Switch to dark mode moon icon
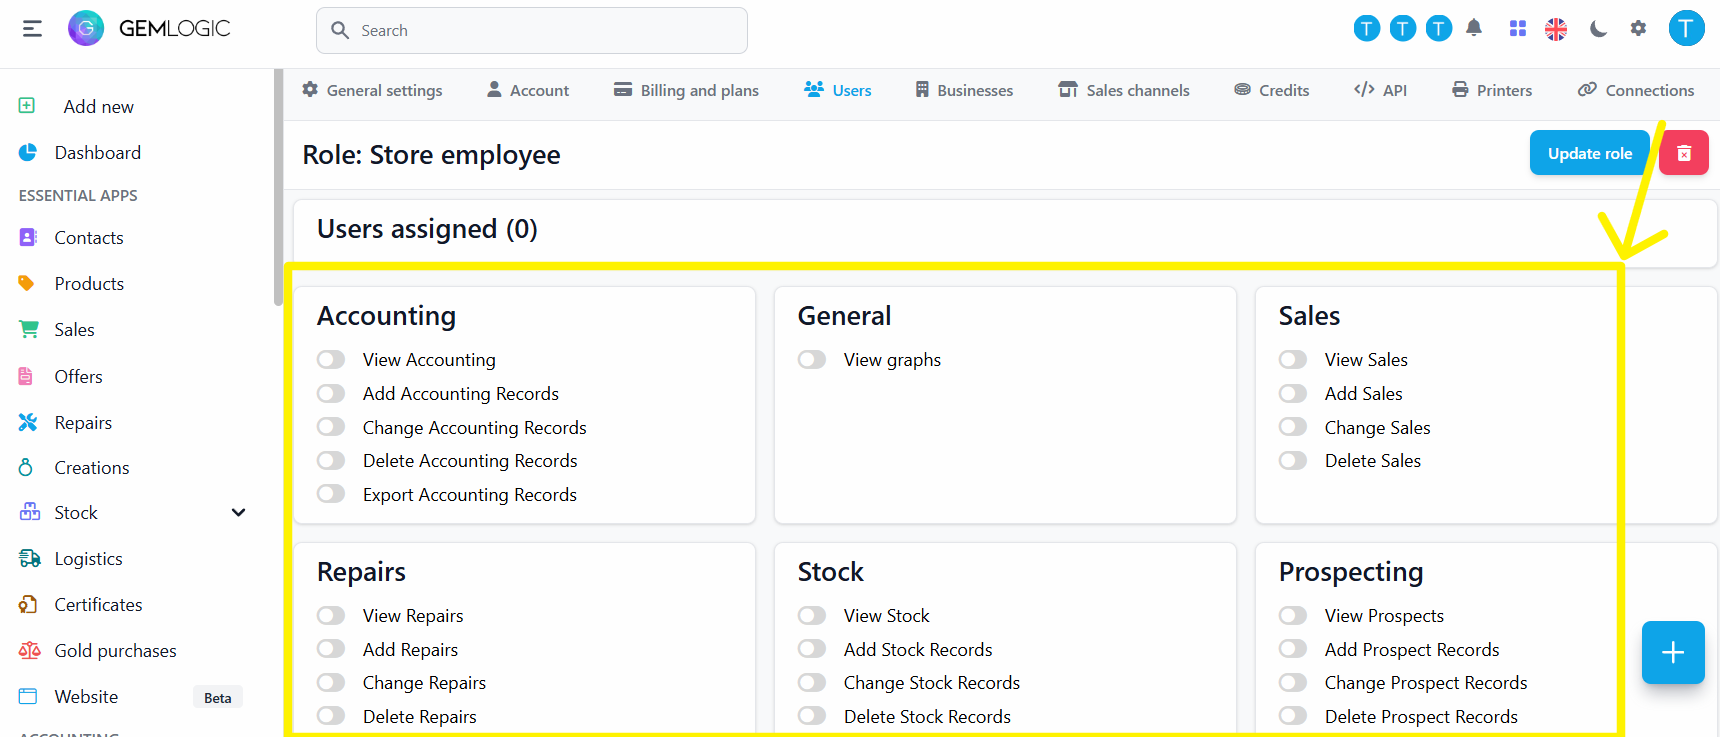Image resolution: width=1720 pixels, height=737 pixels. [1598, 29]
